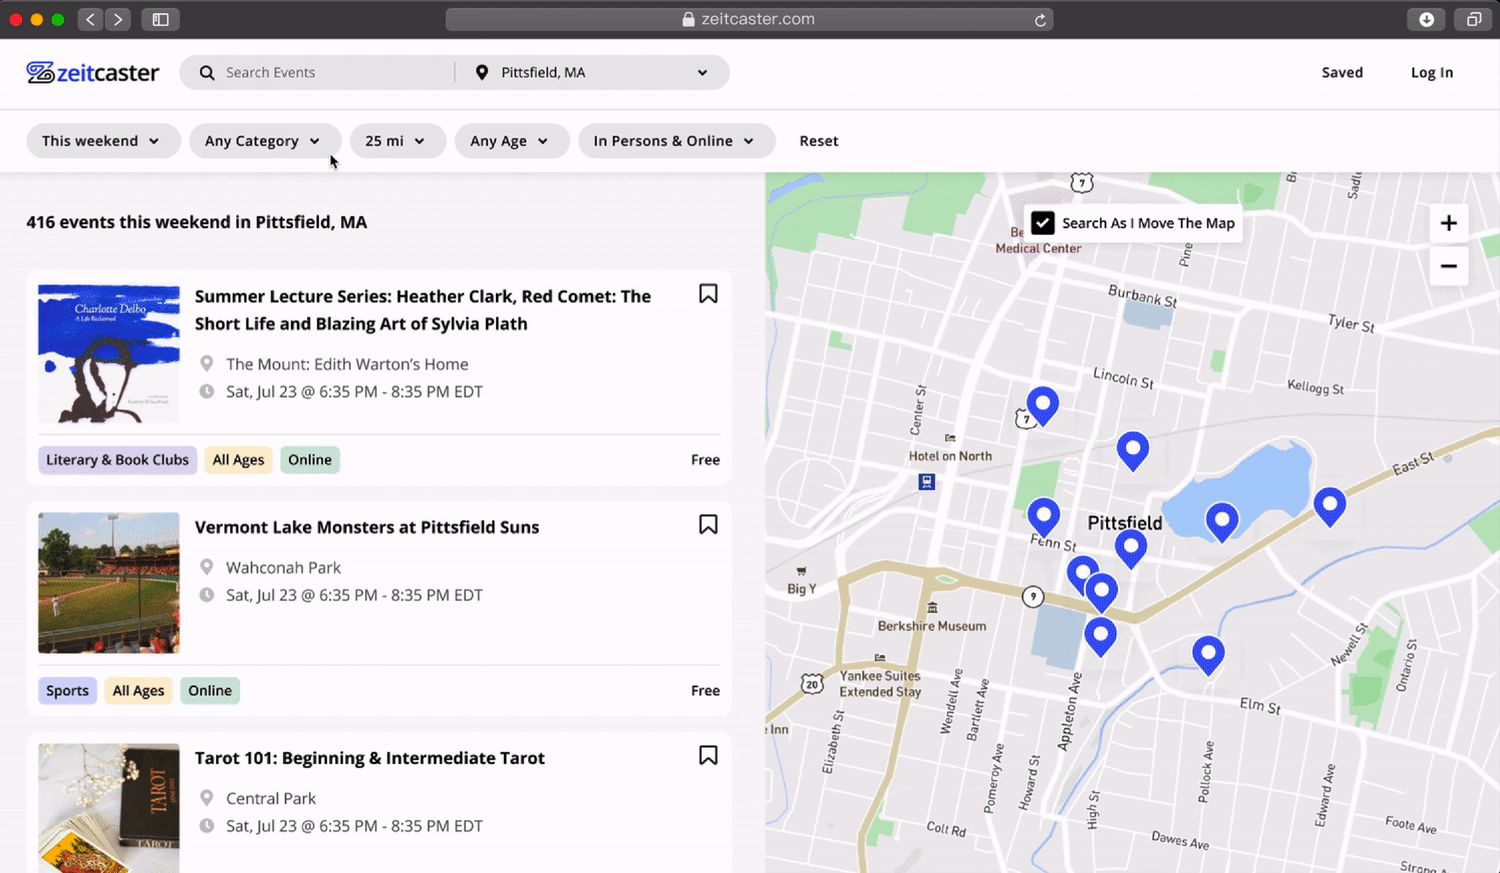Click the Hotel on North marker icon
Viewport: 1500px width, 873px height.
tap(950, 438)
